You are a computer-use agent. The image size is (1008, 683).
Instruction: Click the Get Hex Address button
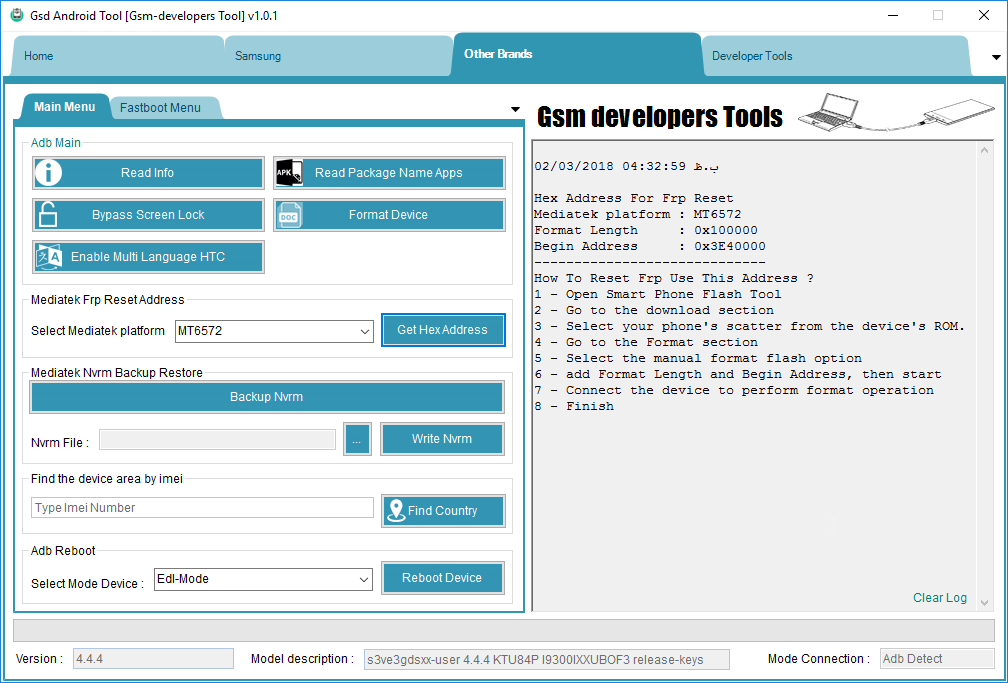point(443,330)
